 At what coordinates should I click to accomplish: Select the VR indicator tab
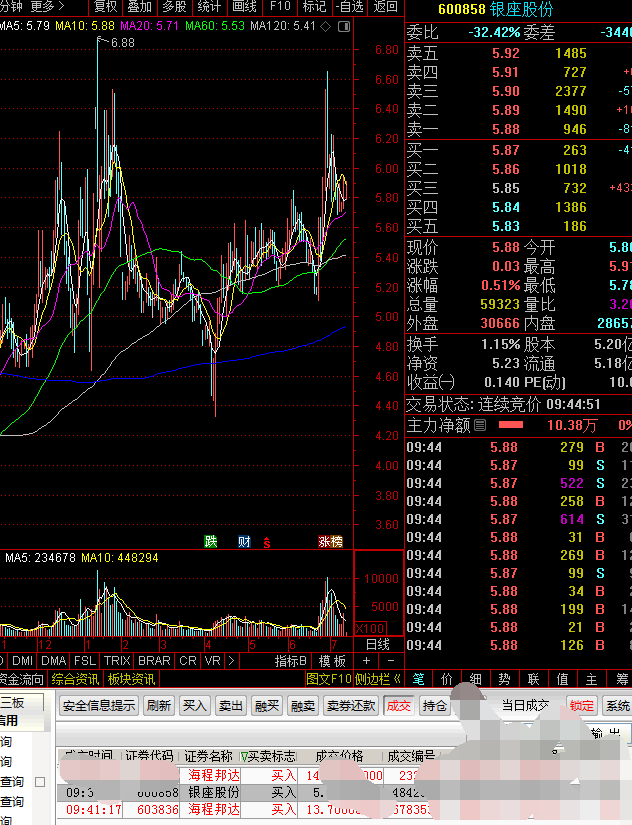(x=213, y=660)
